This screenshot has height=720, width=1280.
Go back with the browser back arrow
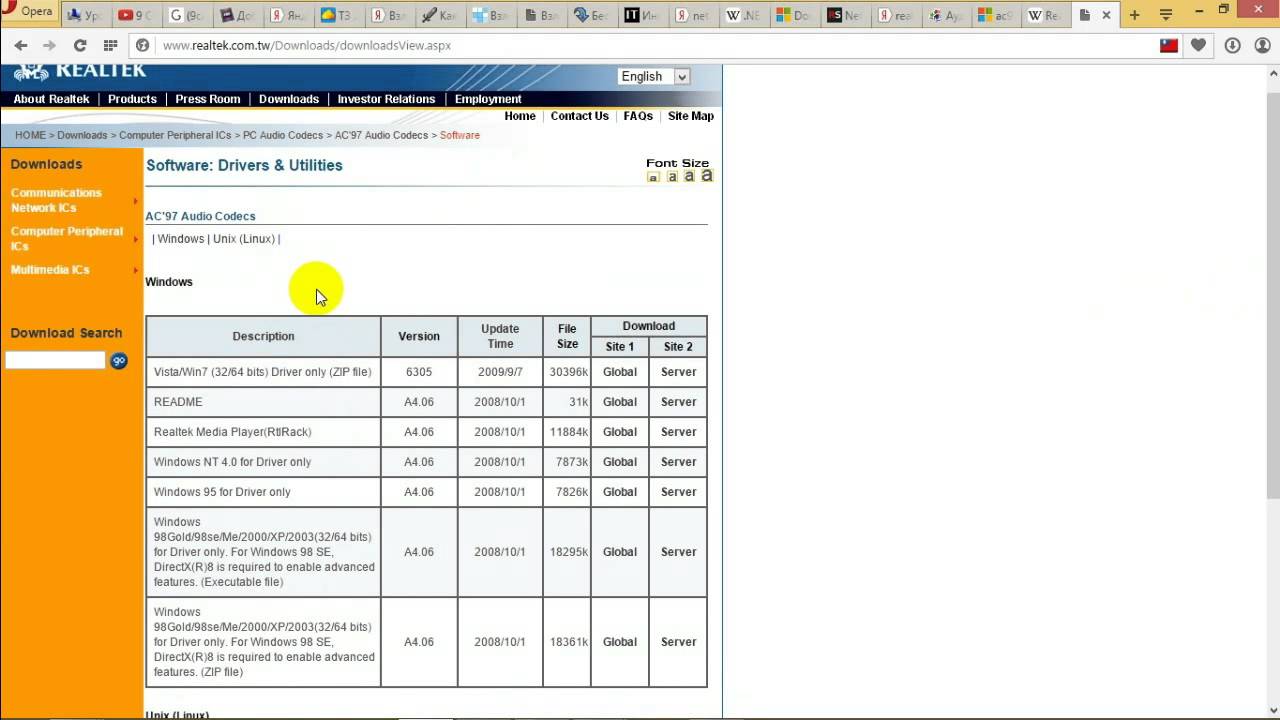[x=21, y=45]
